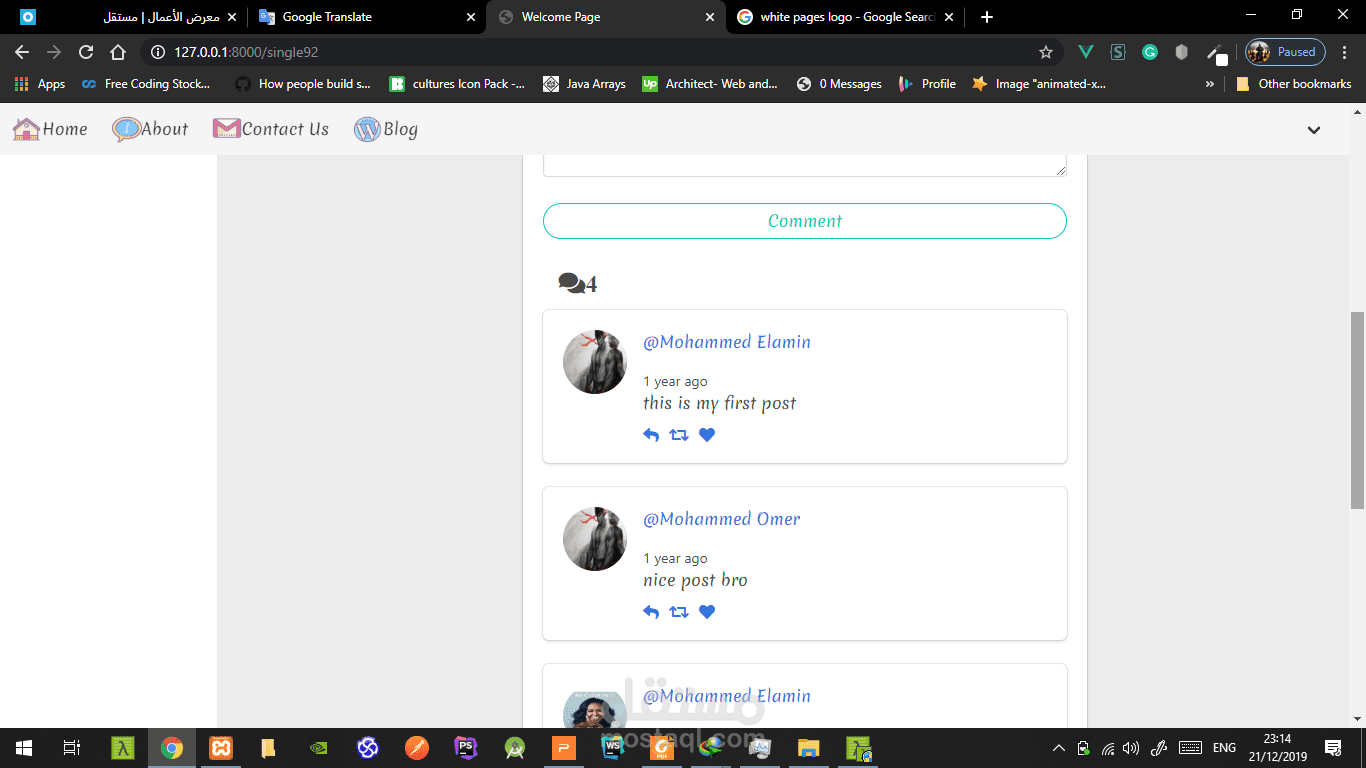Show hidden system tray icons
This screenshot has height=768, width=1366.
[1059, 748]
